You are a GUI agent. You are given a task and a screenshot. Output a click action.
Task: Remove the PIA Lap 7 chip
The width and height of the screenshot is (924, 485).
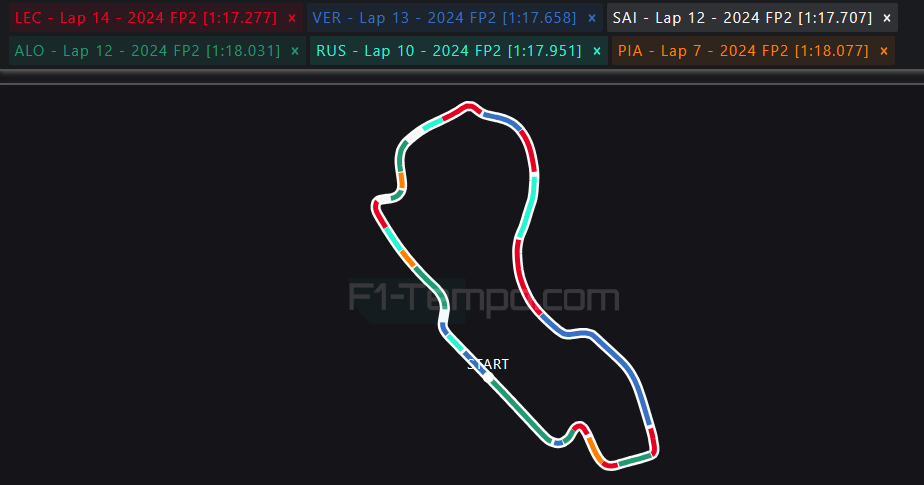(x=884, y=51)
